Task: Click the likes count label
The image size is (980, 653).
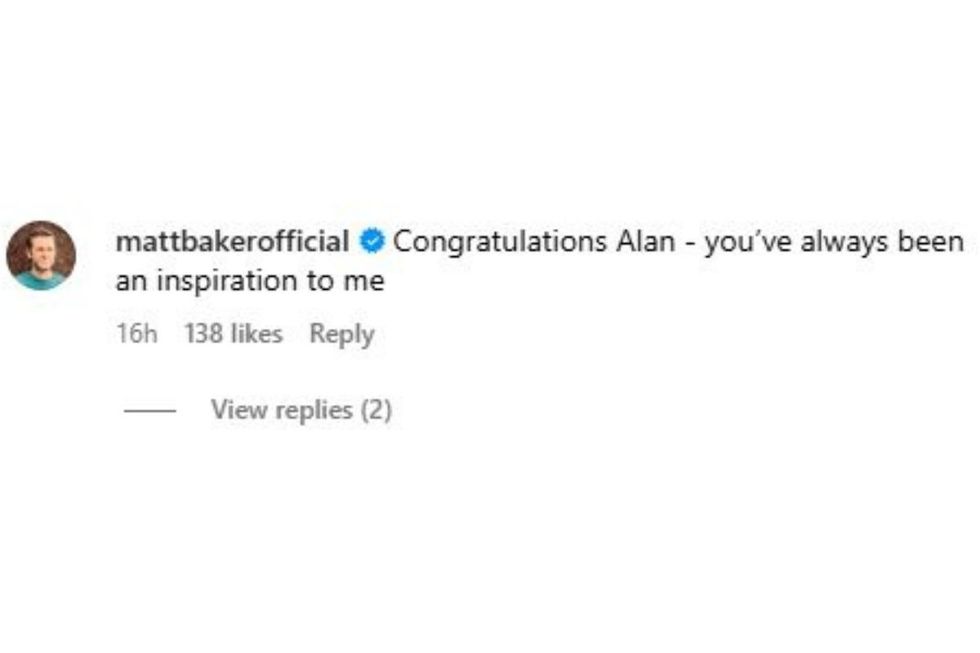Action: [x=235, y=334]
